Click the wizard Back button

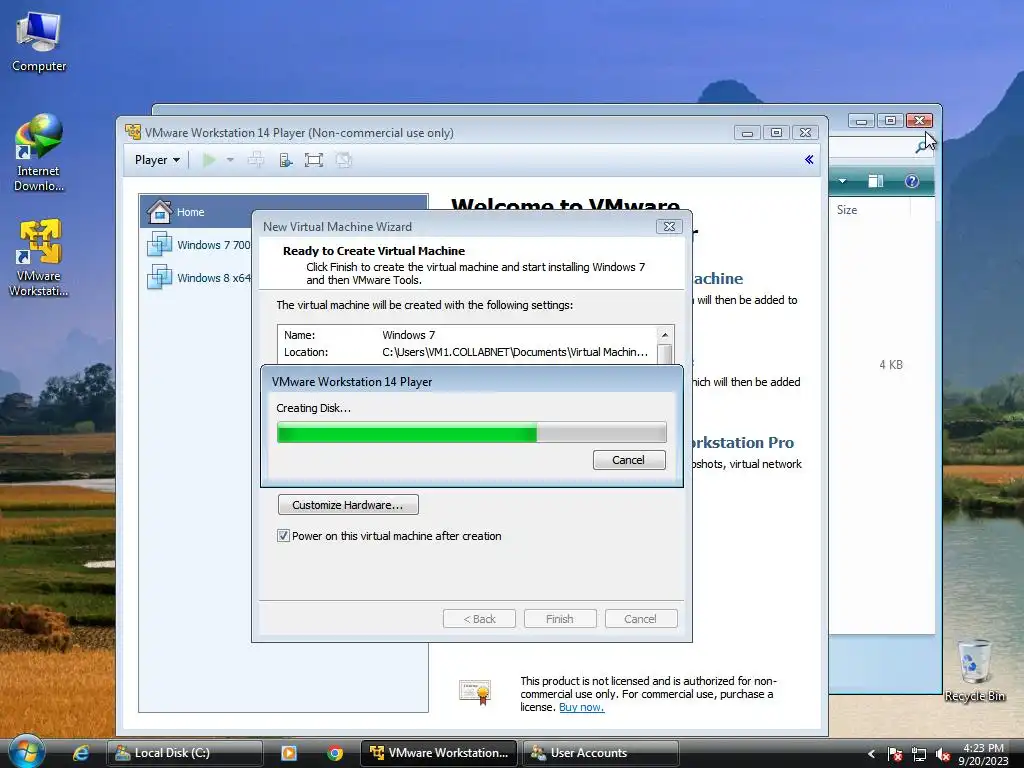click(x=479, y=618)
